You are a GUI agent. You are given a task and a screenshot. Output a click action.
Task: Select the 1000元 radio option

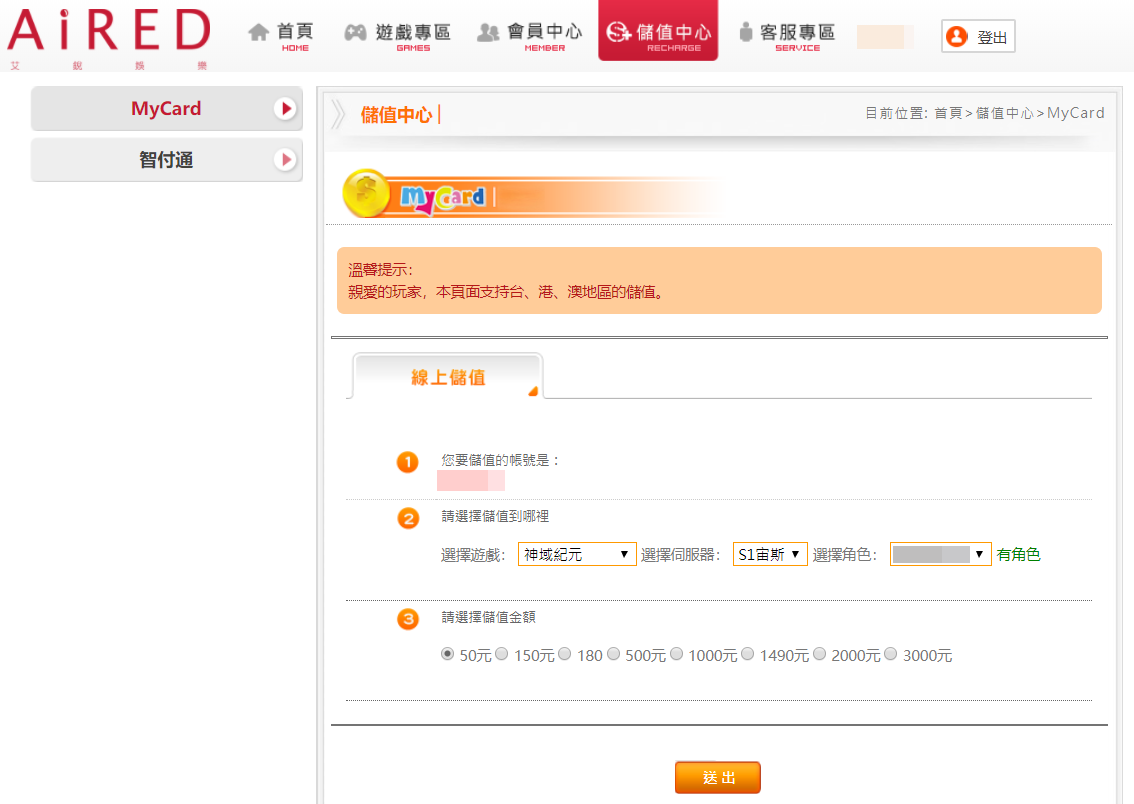pyautogui.click(x=676, y=654)
